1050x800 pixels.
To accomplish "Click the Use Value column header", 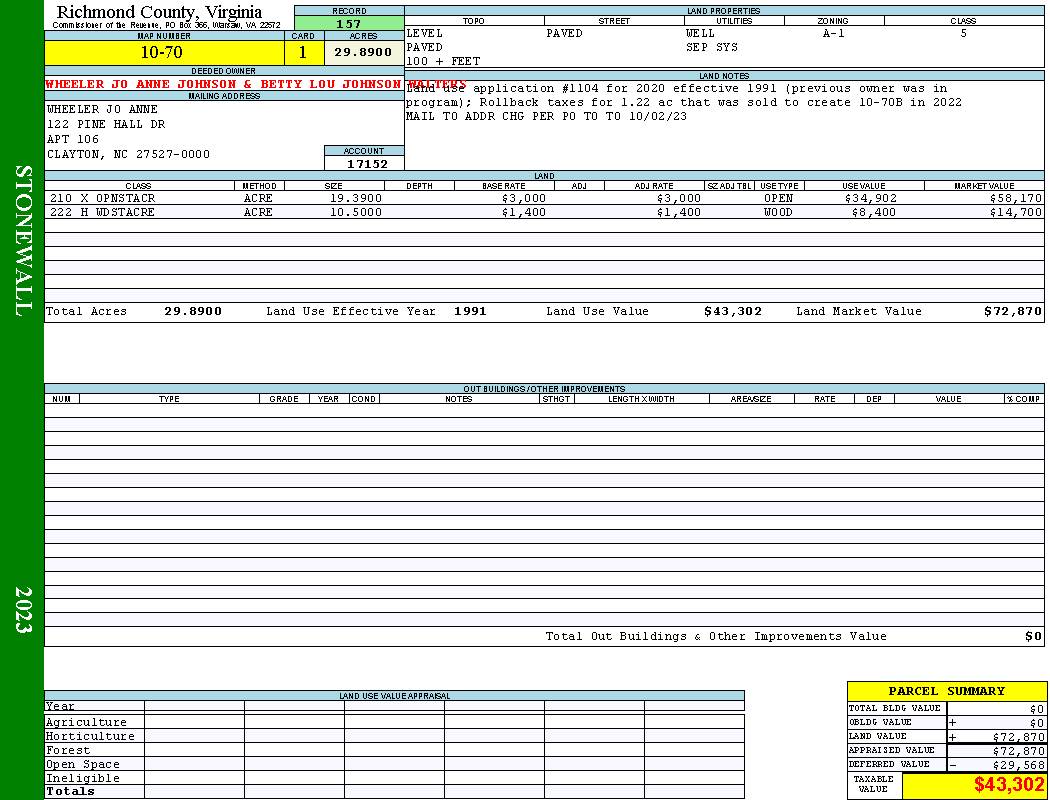I will (864, 185).
